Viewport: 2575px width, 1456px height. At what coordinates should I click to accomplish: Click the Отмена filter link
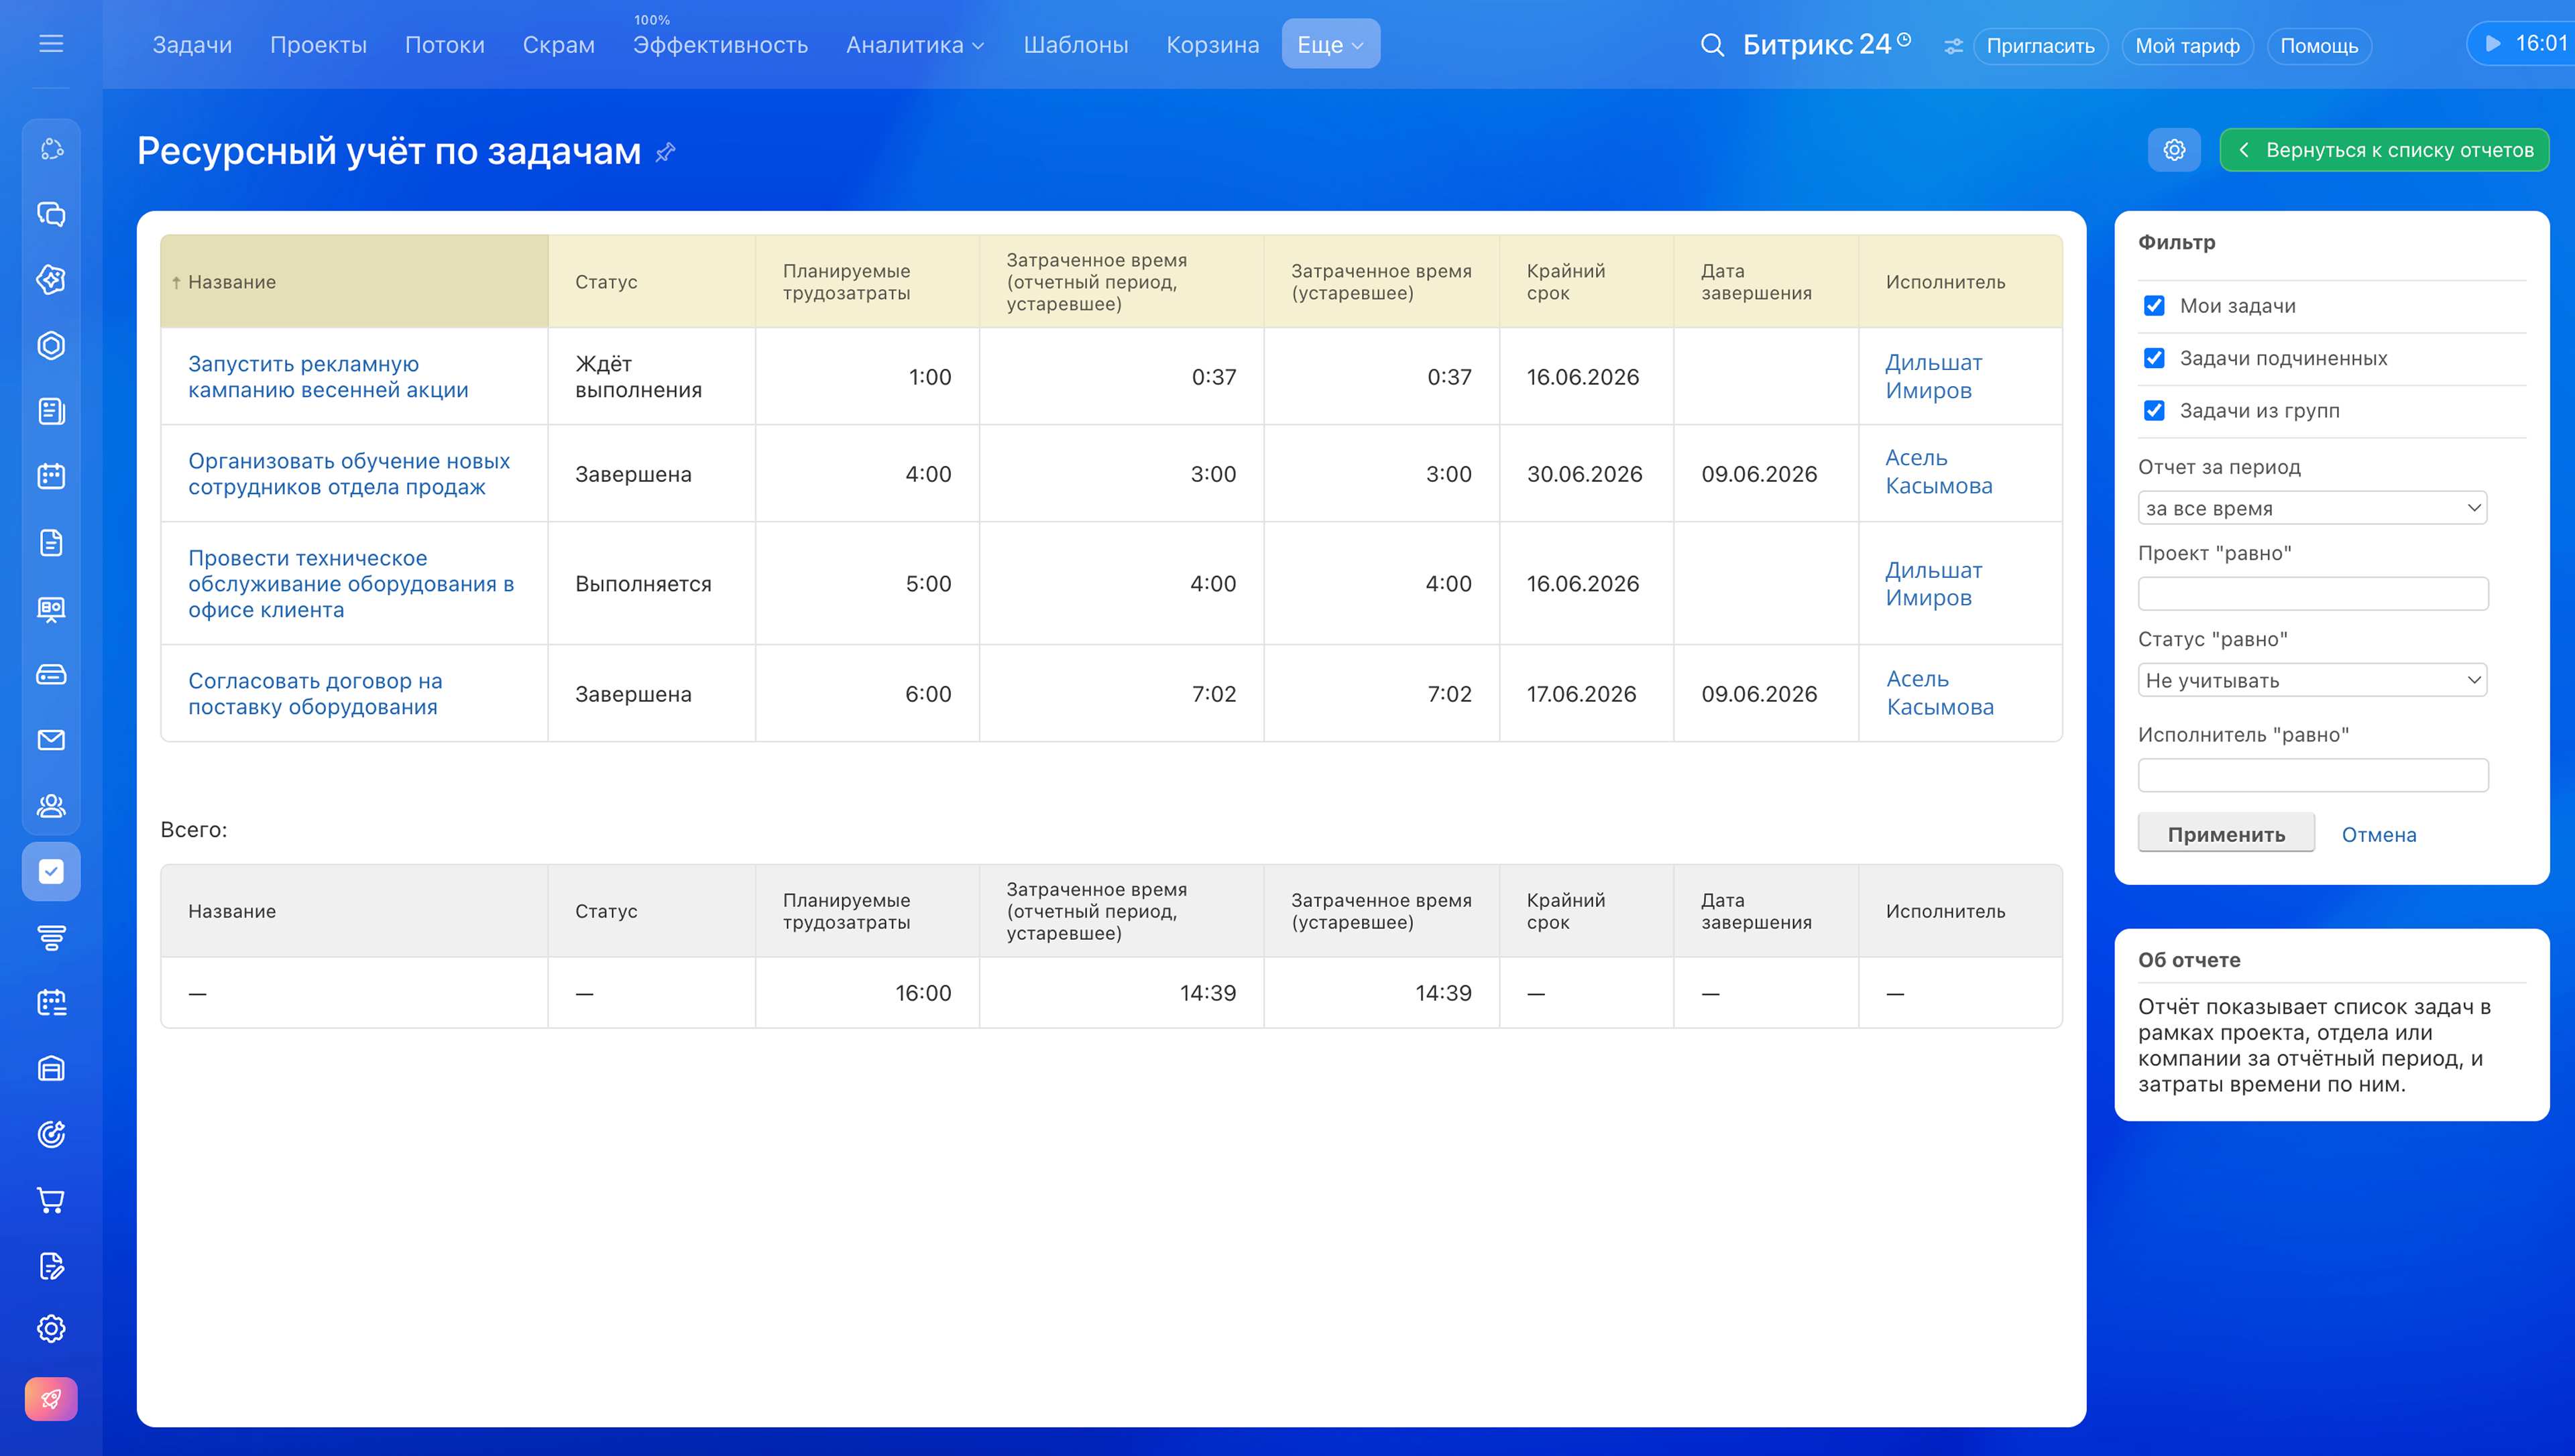tap(2378, 835)
